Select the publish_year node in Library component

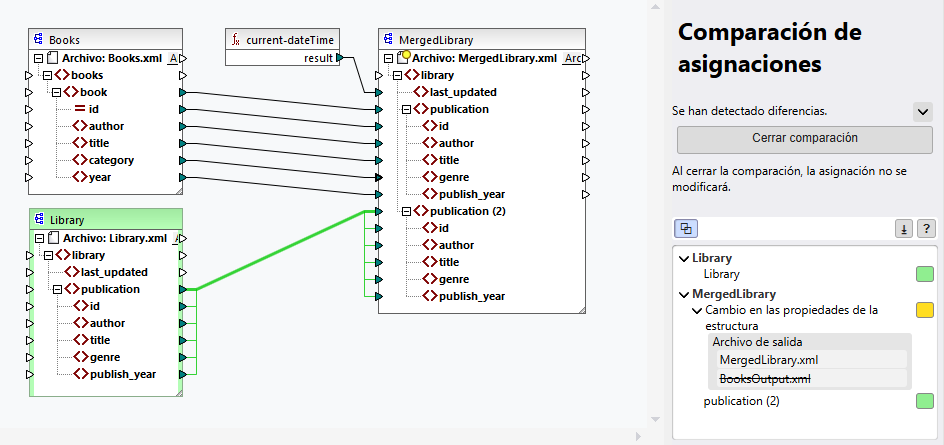pyautogui.click(x=123, y=374)
